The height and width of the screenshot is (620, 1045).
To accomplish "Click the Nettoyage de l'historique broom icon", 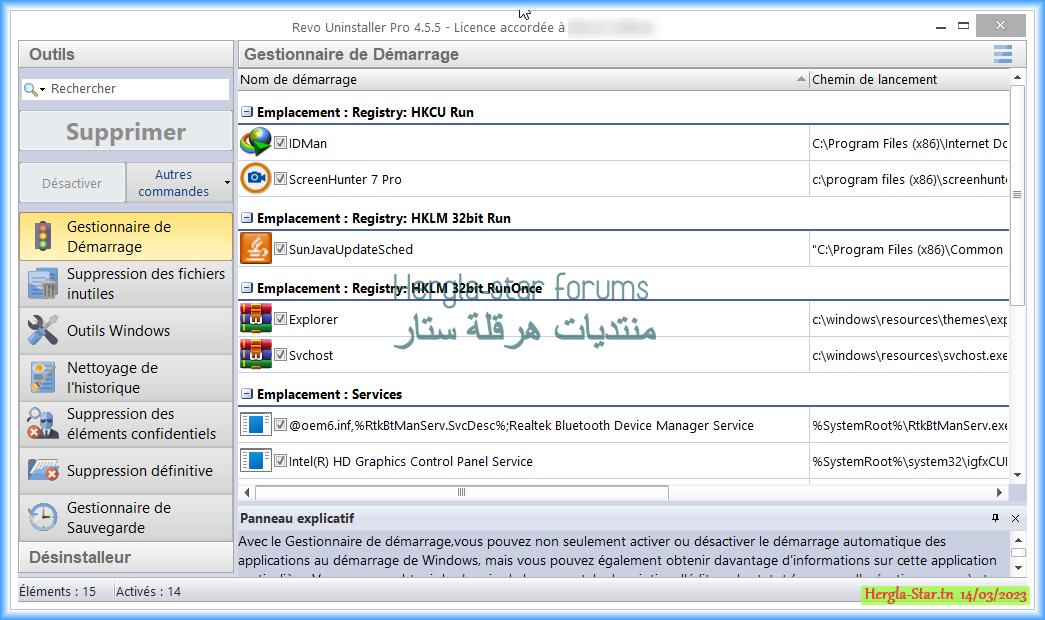I will (43, 377).
